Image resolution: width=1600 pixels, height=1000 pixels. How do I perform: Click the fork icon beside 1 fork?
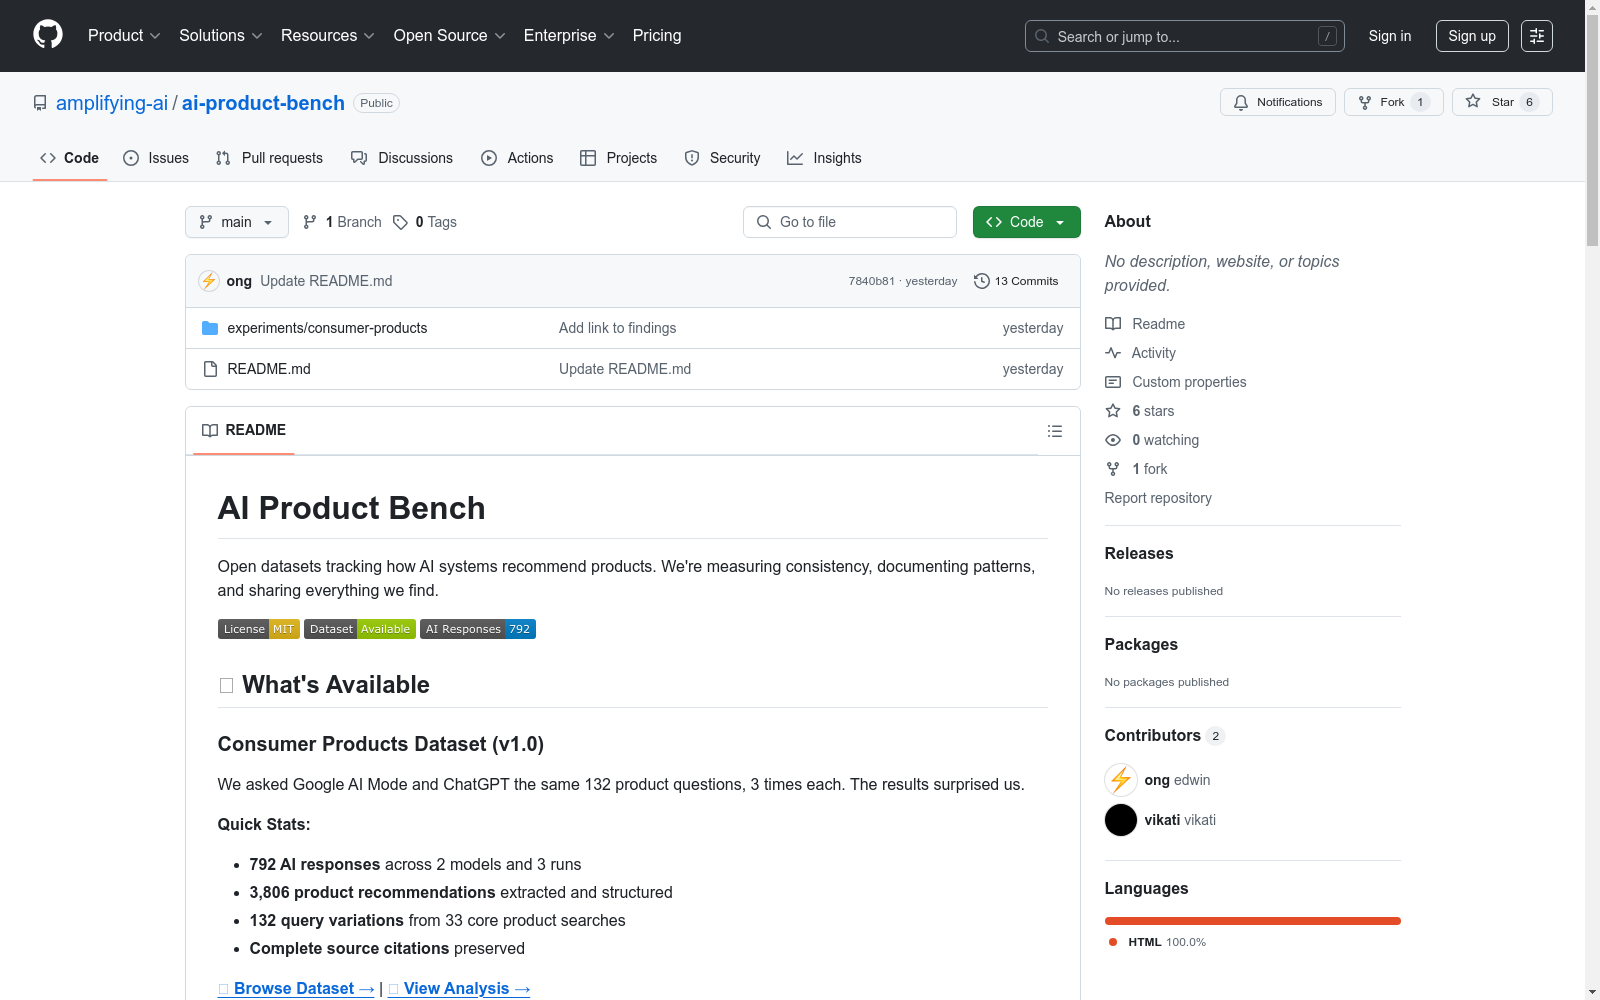click(1113, 469)
